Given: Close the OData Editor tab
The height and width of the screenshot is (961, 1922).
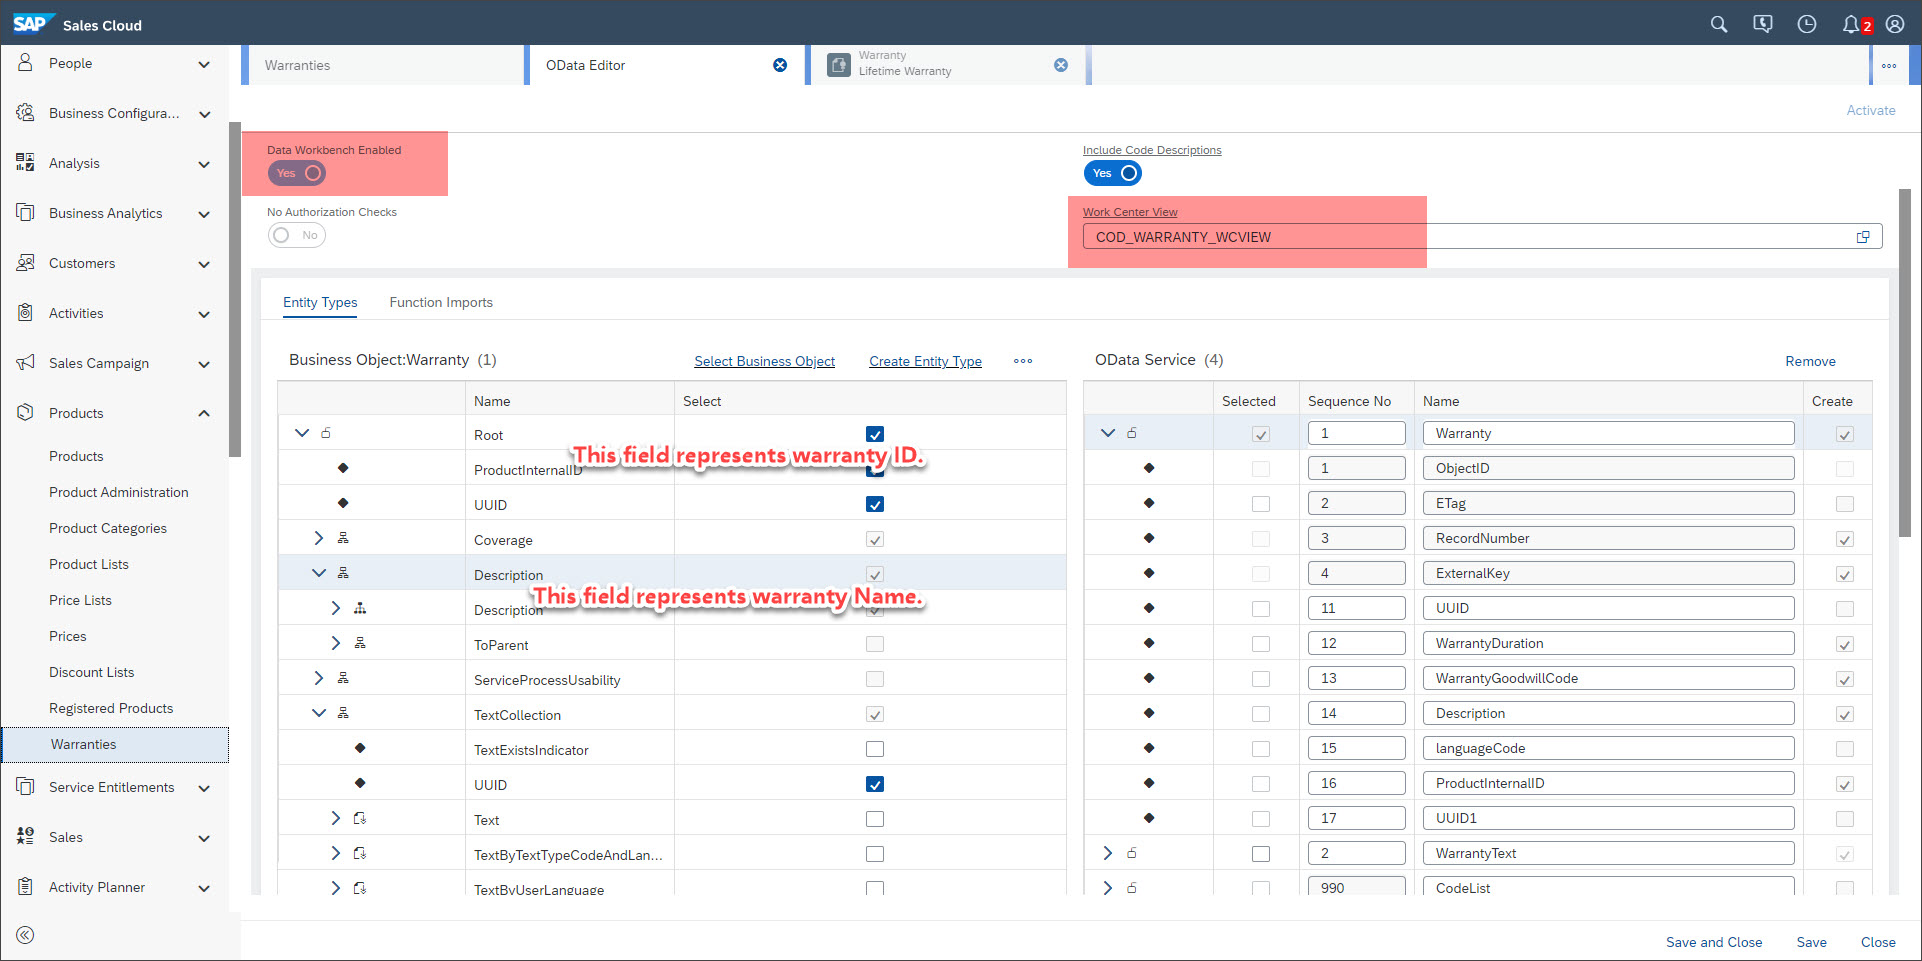Looking at the screenshot, I should (x=780, y=65).
